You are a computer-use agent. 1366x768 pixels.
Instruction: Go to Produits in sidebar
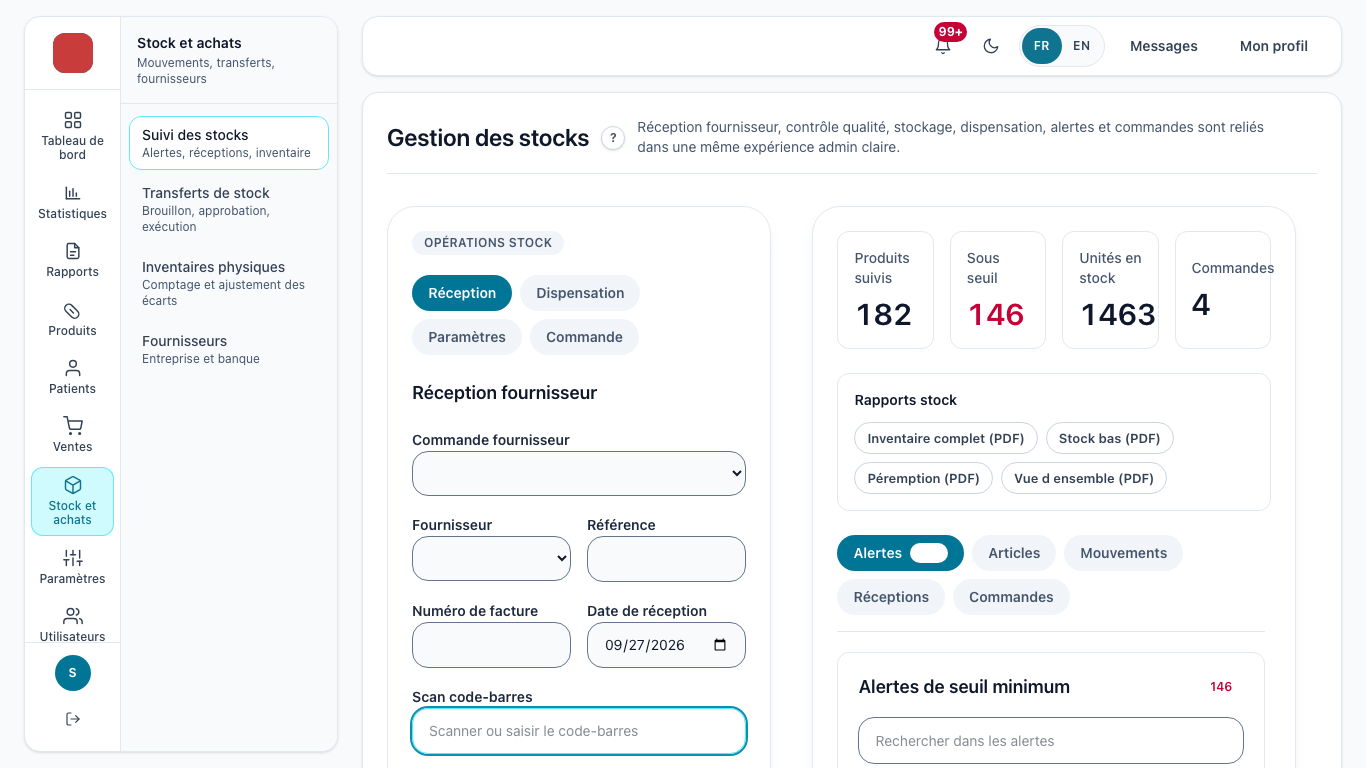click(72, 319)
